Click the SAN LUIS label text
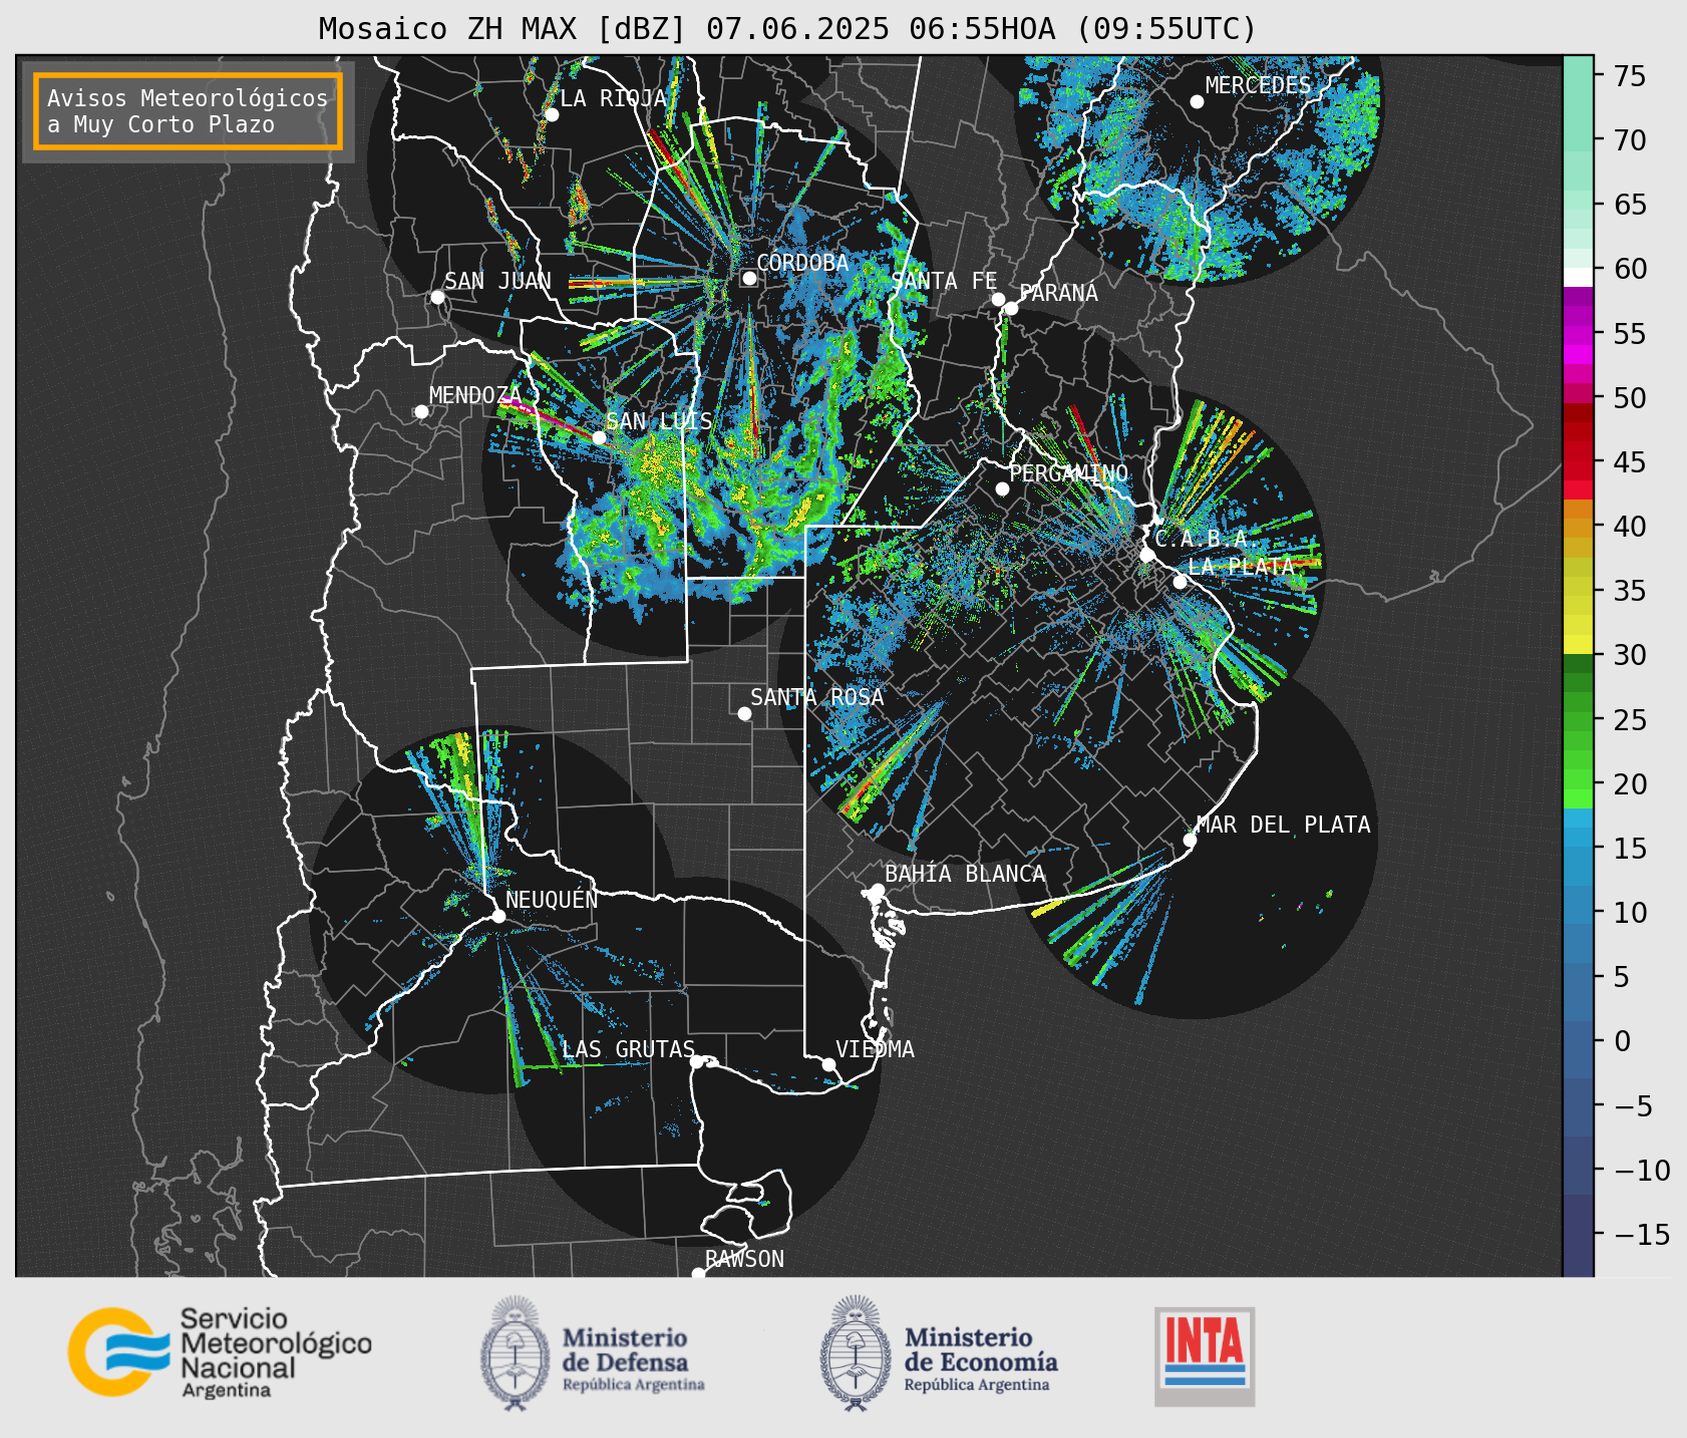Viewport: 1687px width, 1438px height. pos(659,421)
